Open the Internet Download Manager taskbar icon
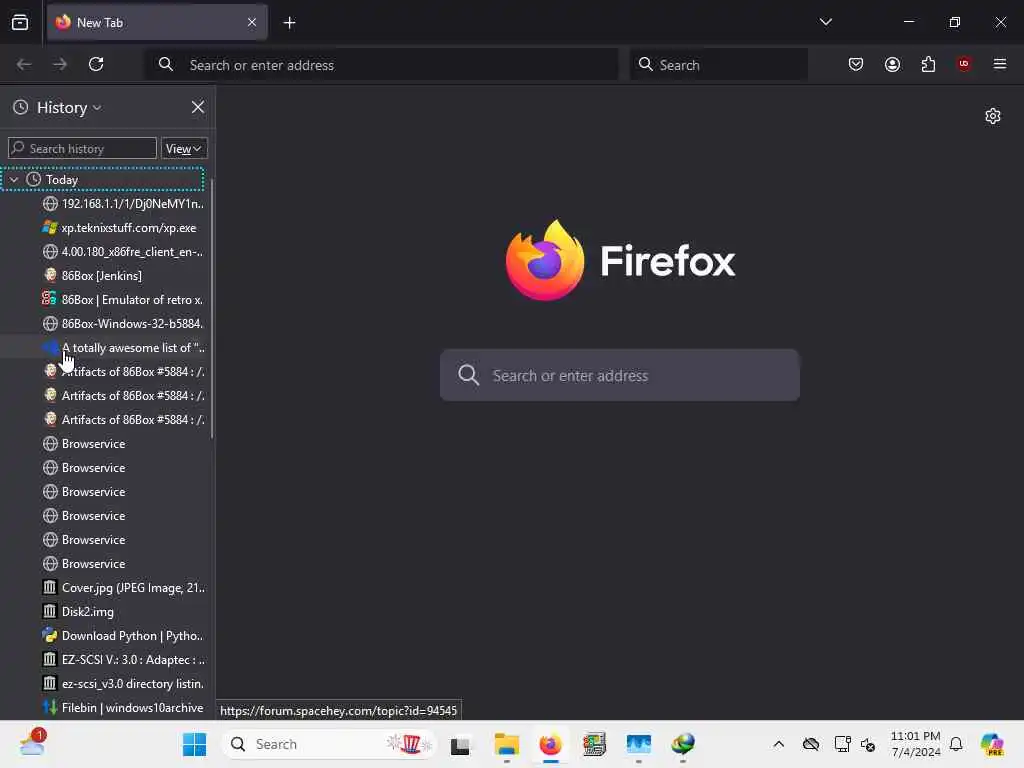 [682, 744]
